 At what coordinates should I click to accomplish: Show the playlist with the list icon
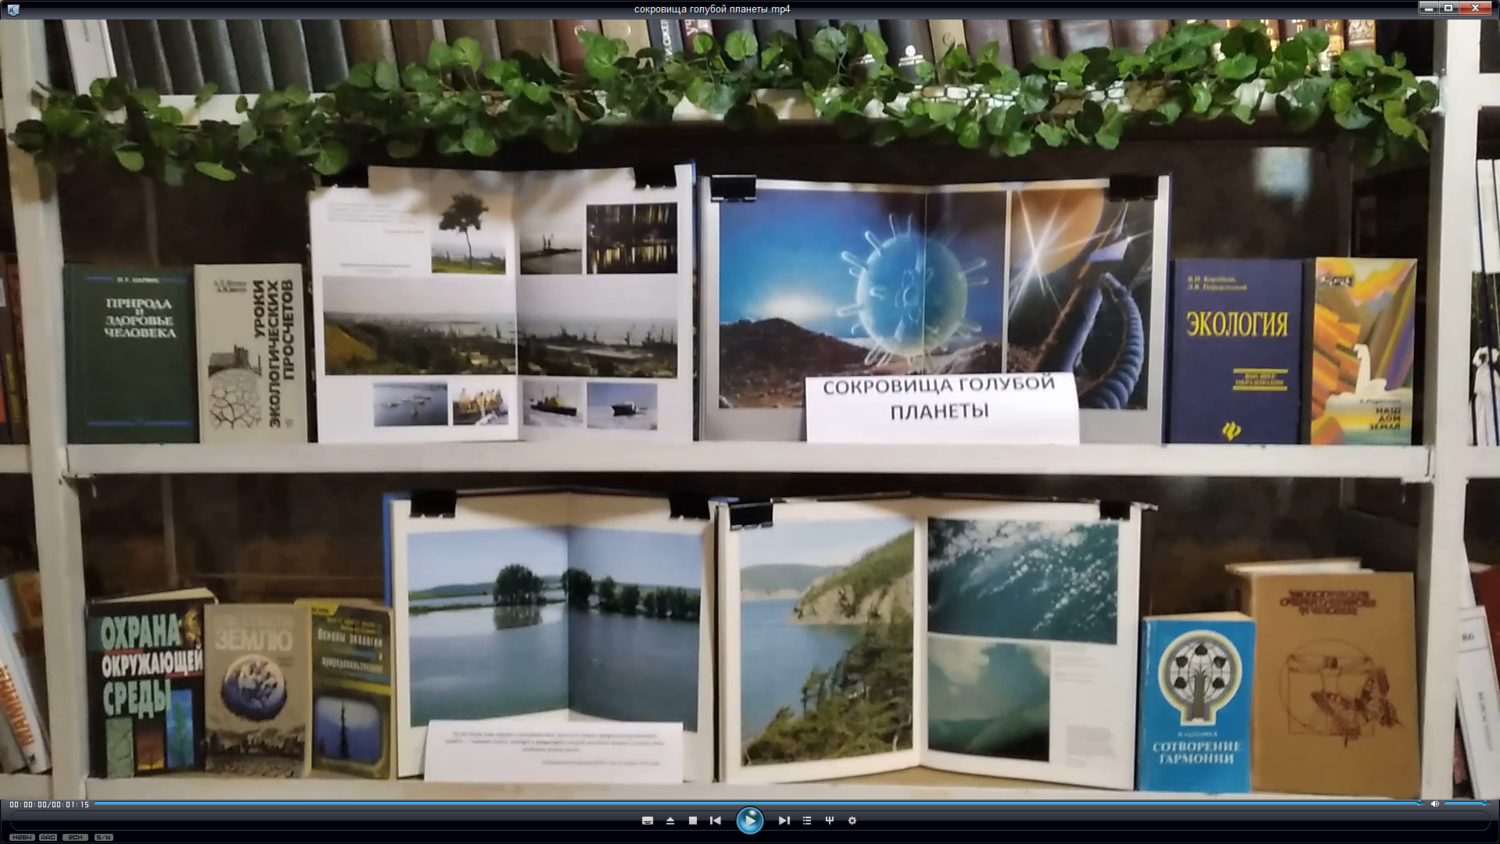point(807,820)
